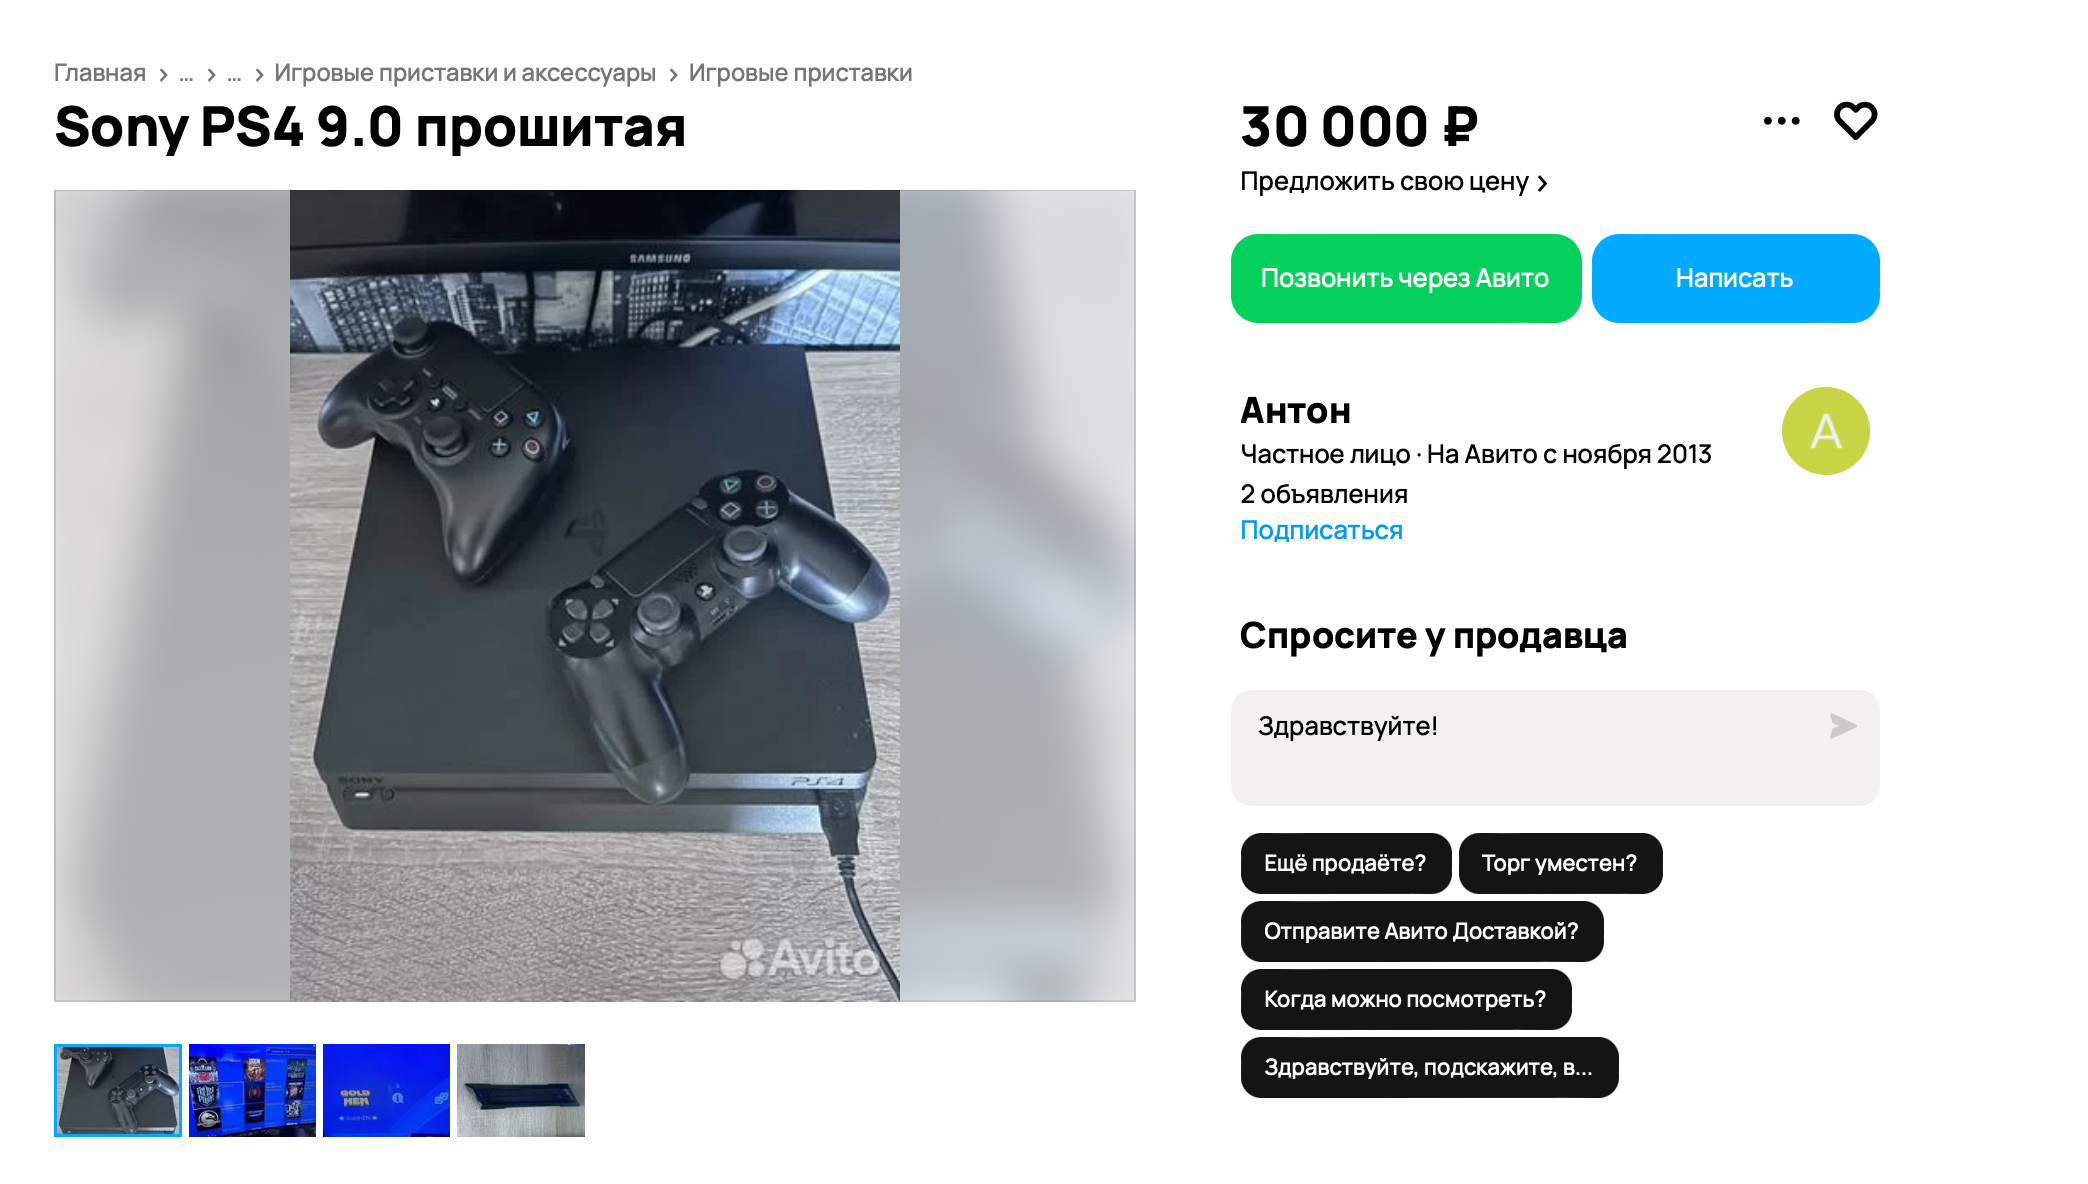Screen dimensions: 2088x1184
Task: Select 'Торг уместен?' quick question
Action: pos(1560,863)
